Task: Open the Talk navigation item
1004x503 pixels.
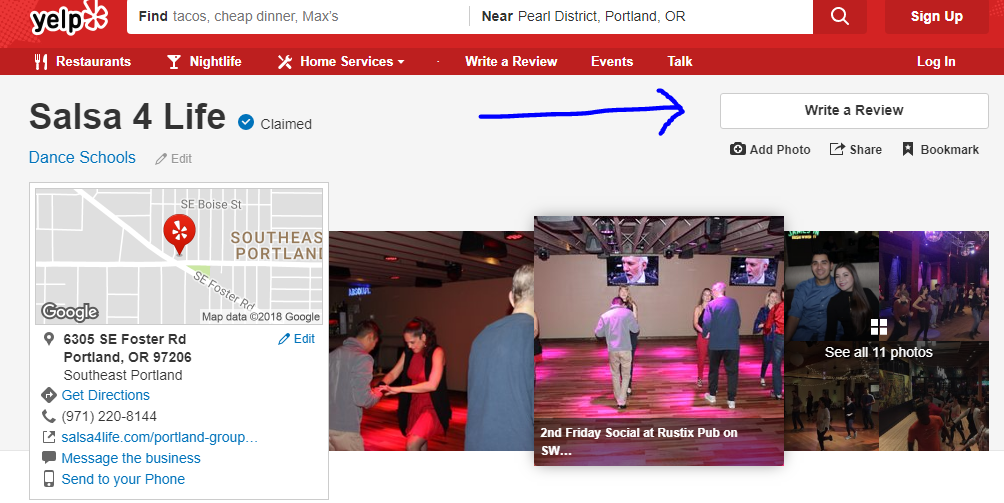Action: click(679, 61)
